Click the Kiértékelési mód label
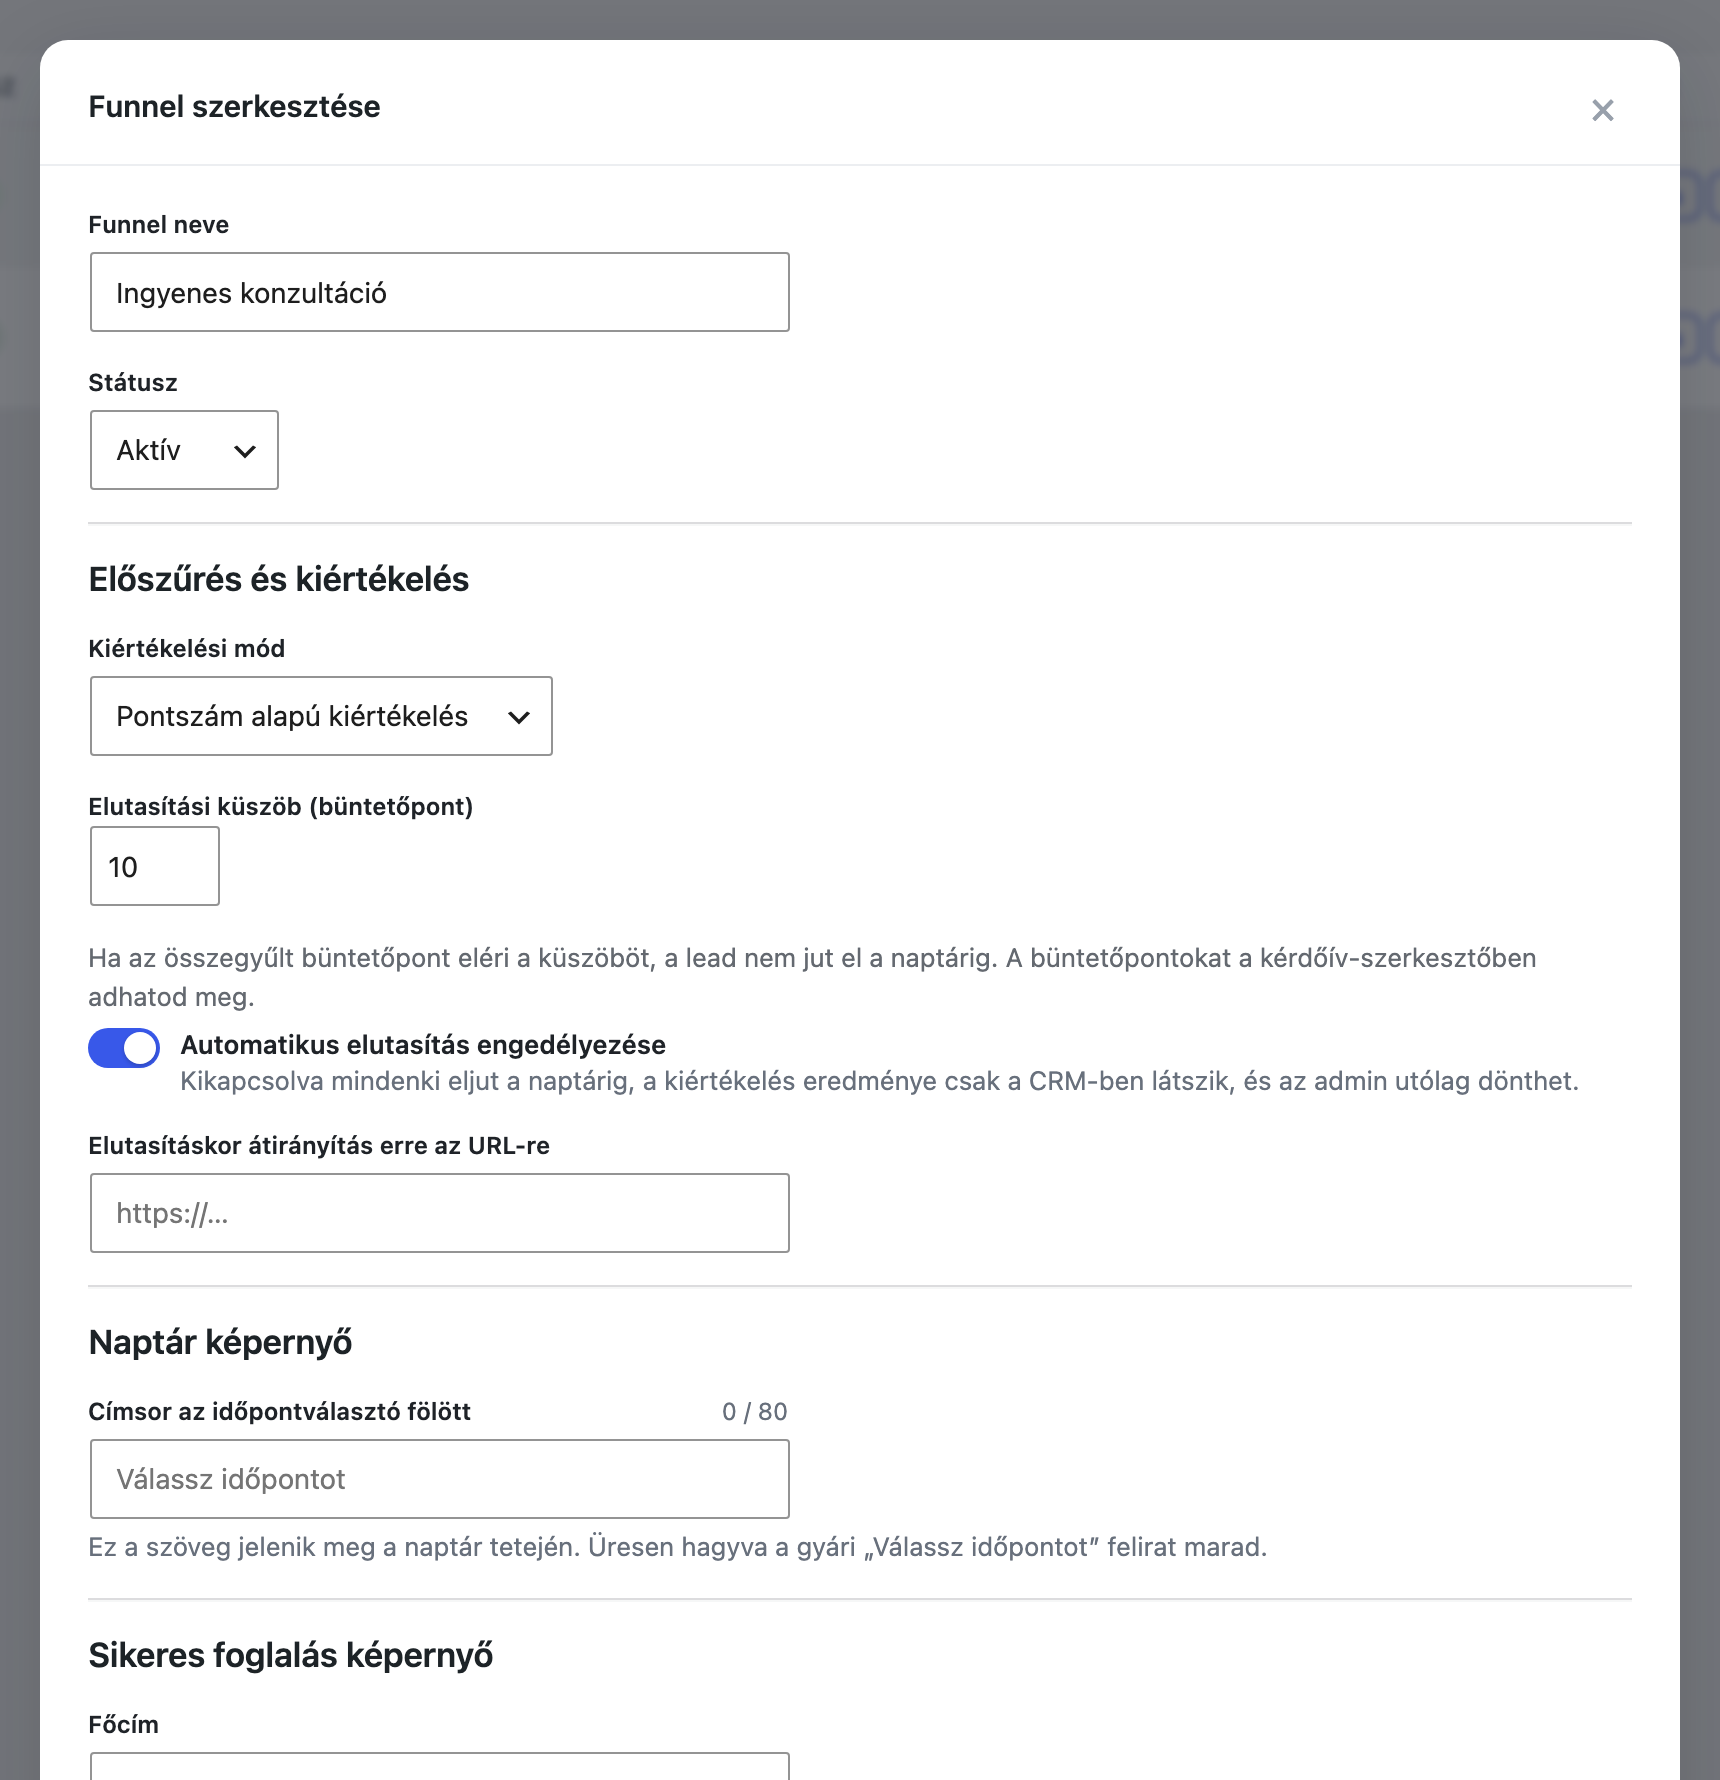The width and height of the screenshot is (1720, 1780). (x=187, y=649)
